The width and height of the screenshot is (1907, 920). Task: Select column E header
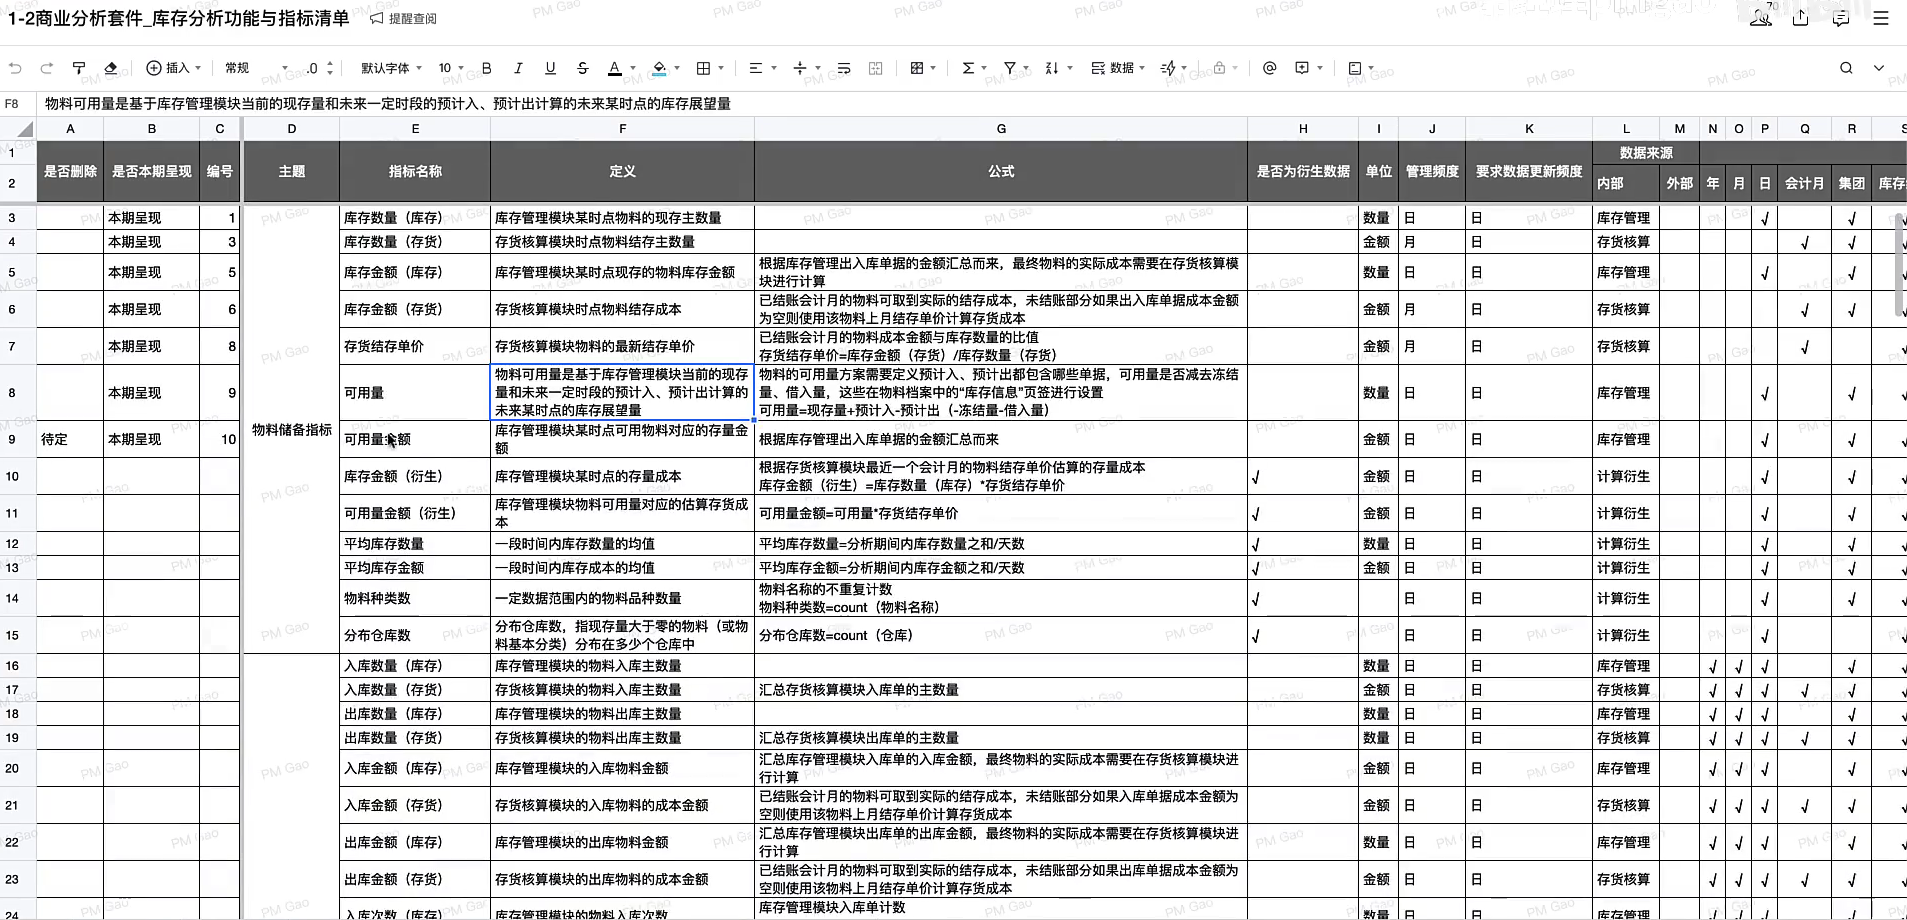coord(415,129)
